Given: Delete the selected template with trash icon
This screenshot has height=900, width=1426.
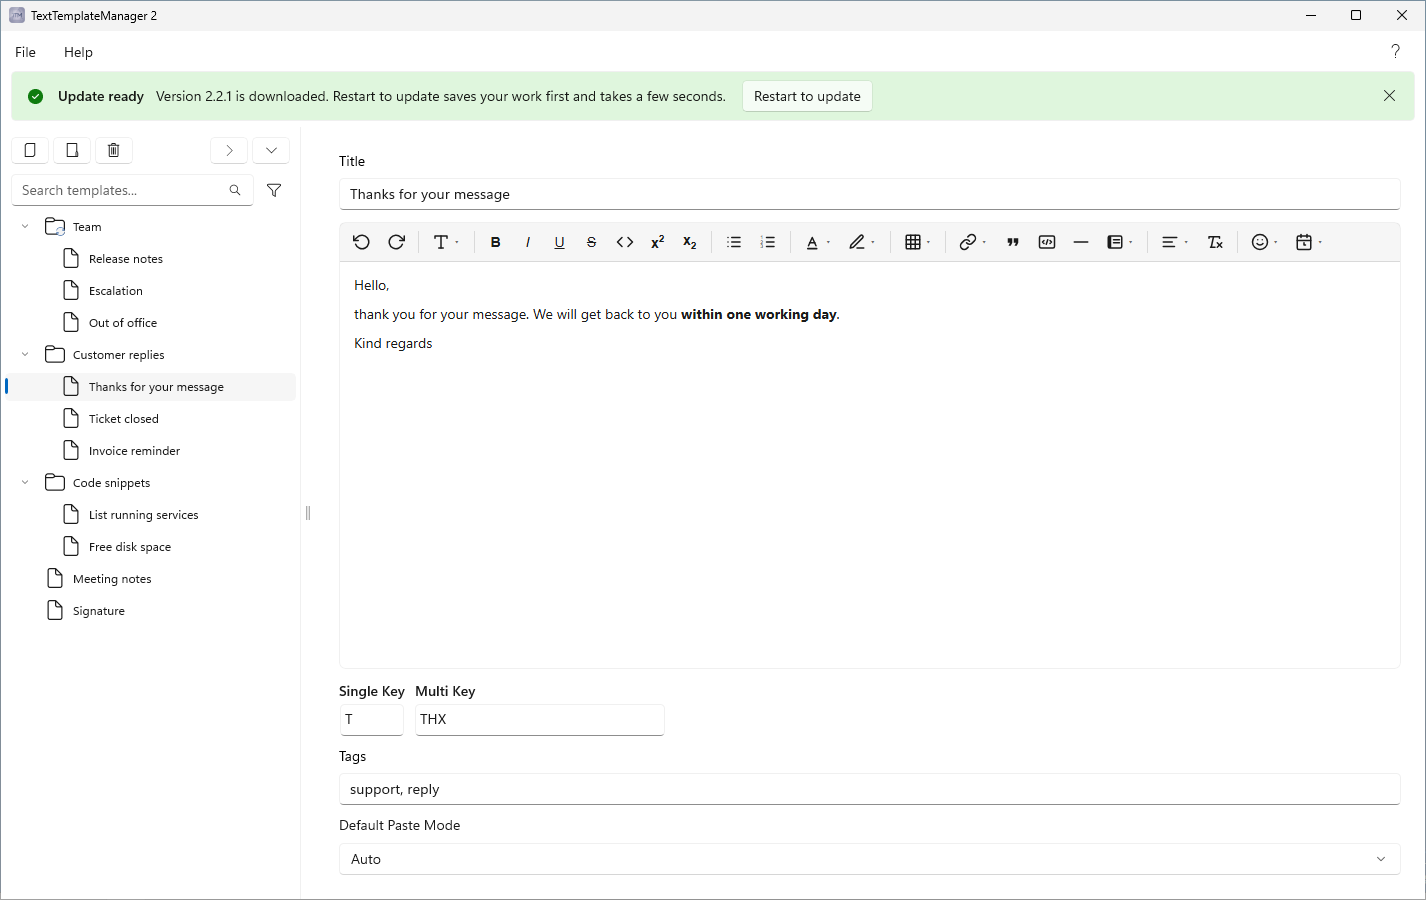Looking at the screenshot, I should pyautogui.click(x=114, y=150).
